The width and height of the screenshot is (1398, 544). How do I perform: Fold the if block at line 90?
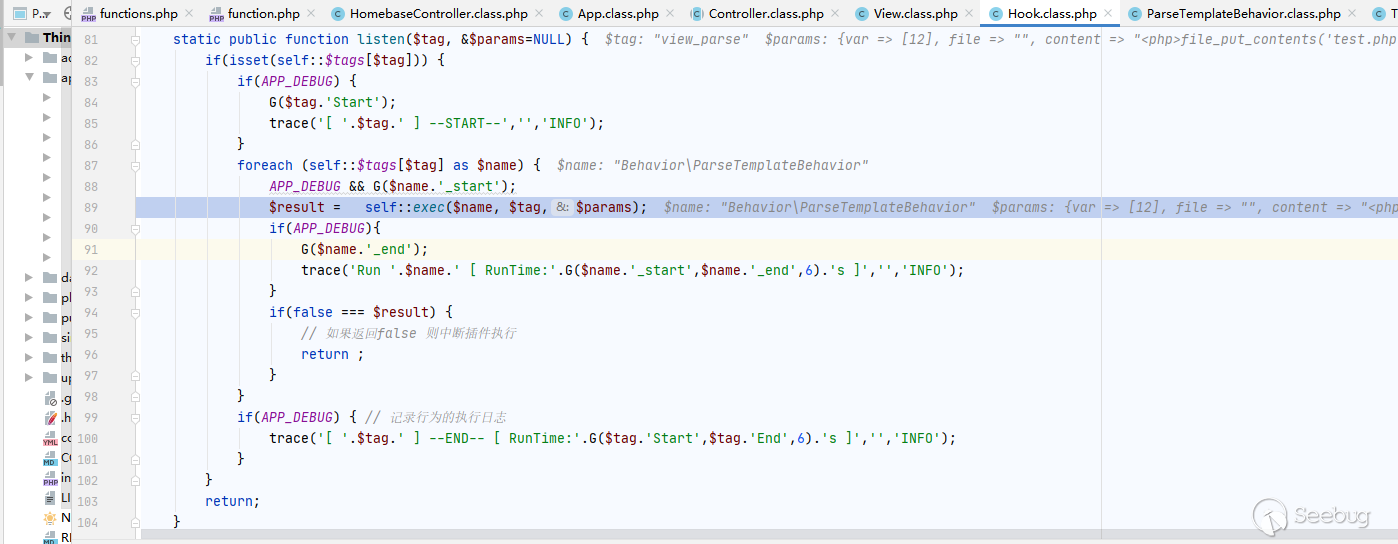pos(136,228)
